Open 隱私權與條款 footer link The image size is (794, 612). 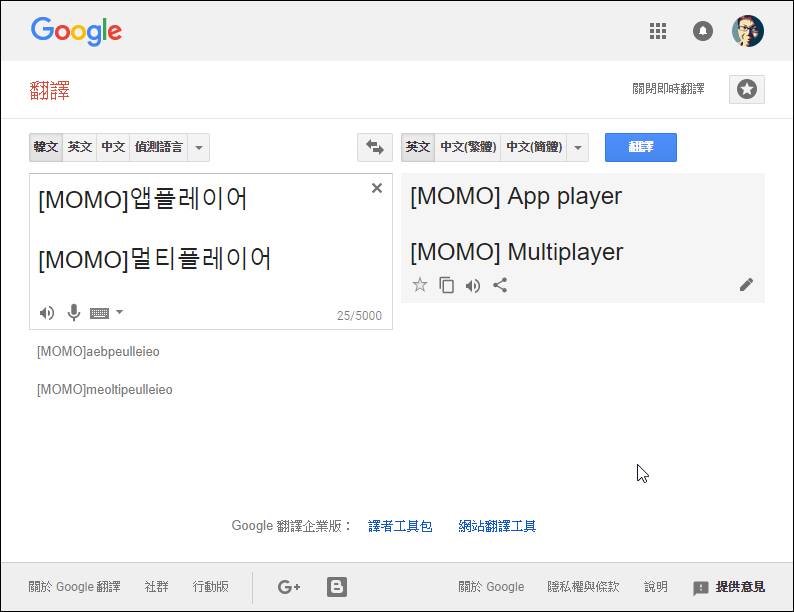(x=583, y=587)
